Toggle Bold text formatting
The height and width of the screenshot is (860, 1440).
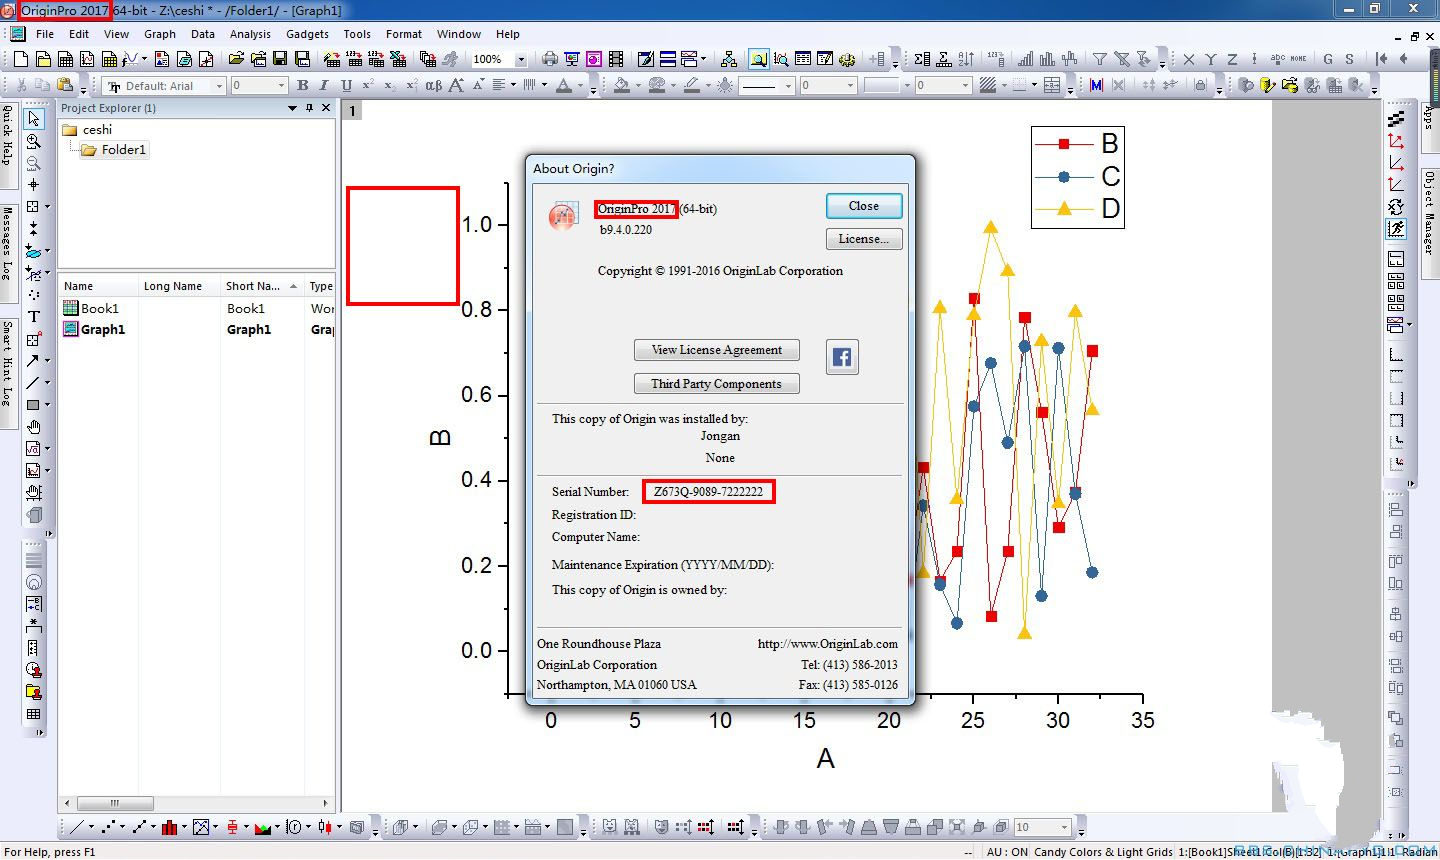pos(302,86)
